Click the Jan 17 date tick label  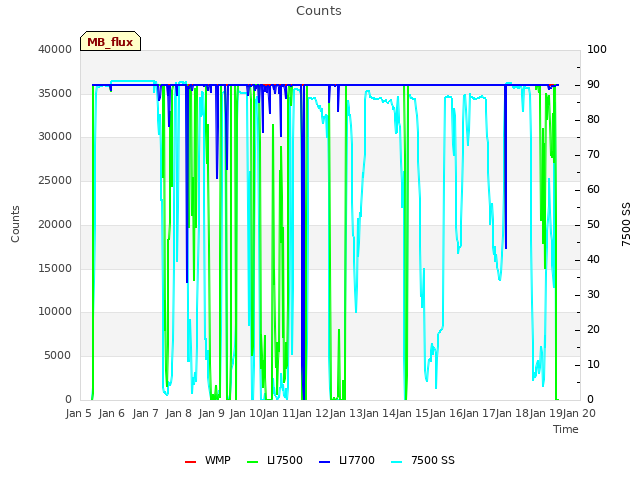(479, 413)
